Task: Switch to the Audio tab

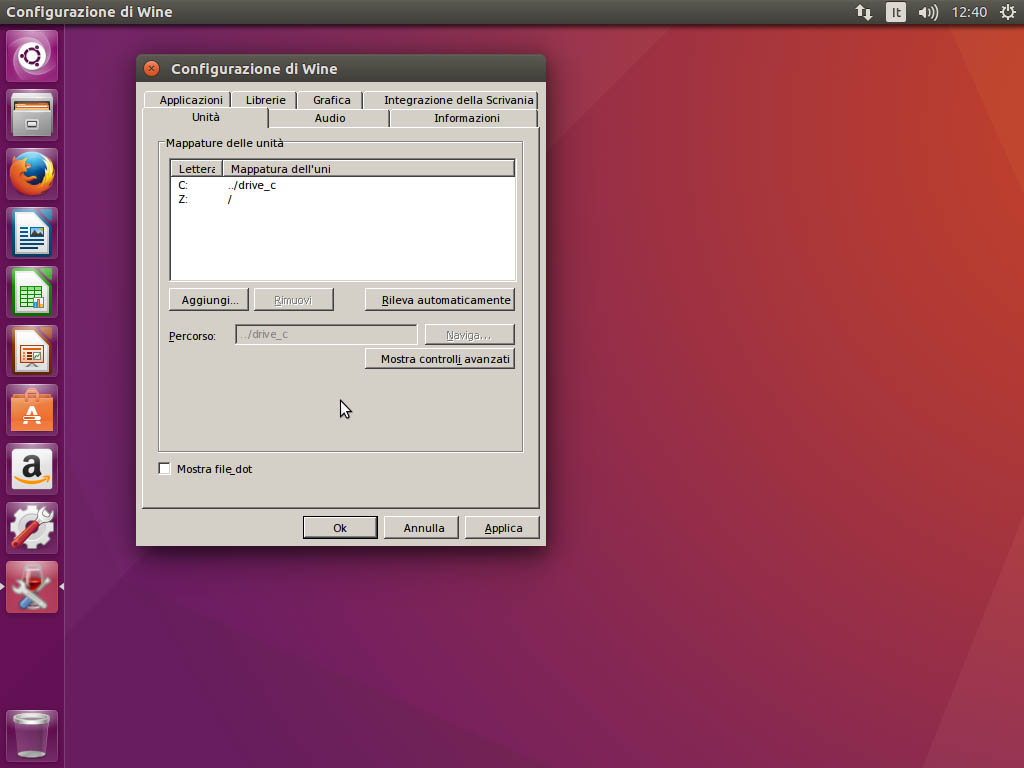Action: coord(329,118)
